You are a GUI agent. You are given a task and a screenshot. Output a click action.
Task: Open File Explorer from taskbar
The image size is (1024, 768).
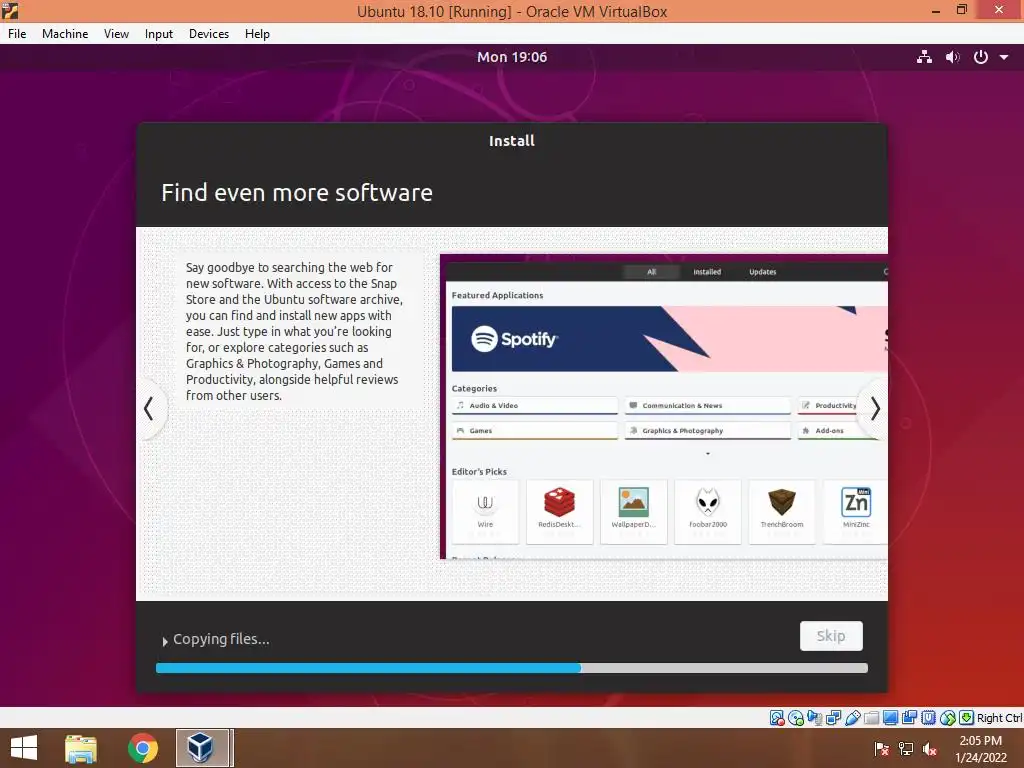[x=81, y=748]
